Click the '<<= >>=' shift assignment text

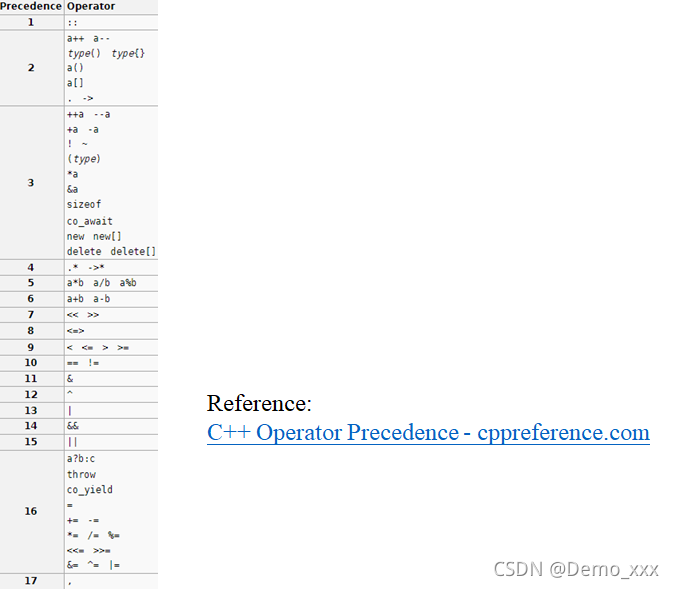pyautogui.click(x=89, y=551)
